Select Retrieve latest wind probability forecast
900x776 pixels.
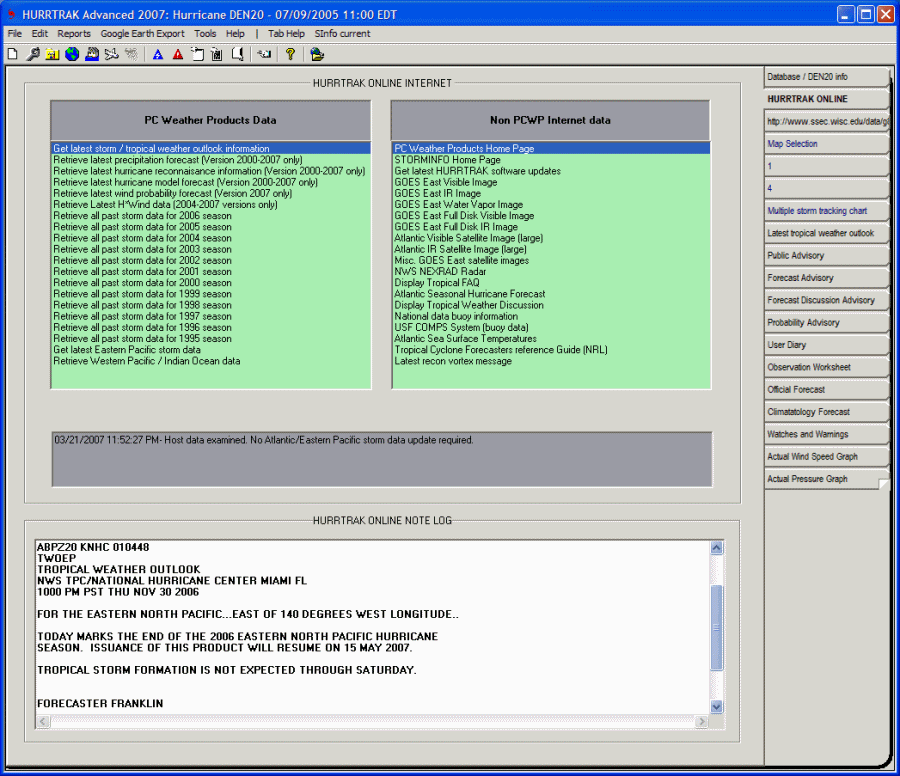(x=211, y=193)
